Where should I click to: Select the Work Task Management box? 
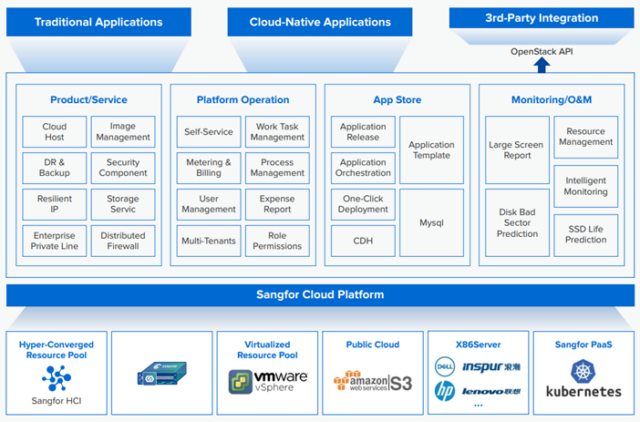pyautogui.click(x=277, y=132)
